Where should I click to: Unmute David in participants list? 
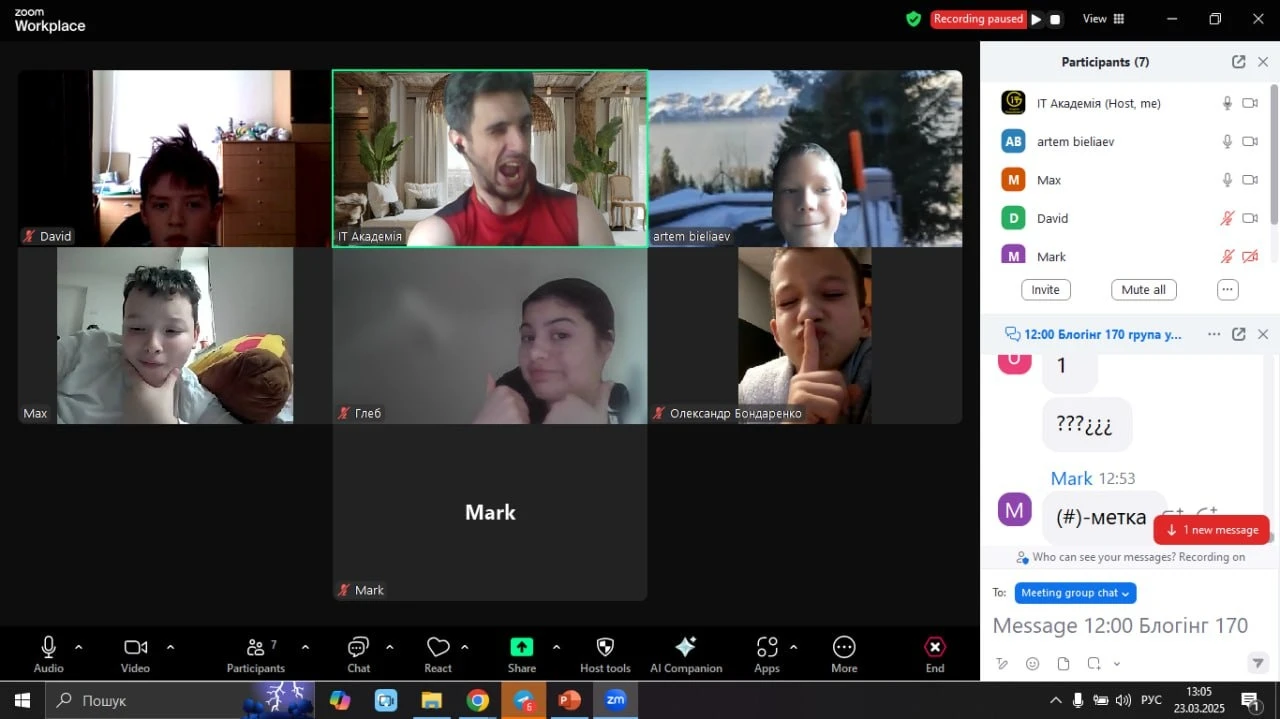pos(1227,218)
